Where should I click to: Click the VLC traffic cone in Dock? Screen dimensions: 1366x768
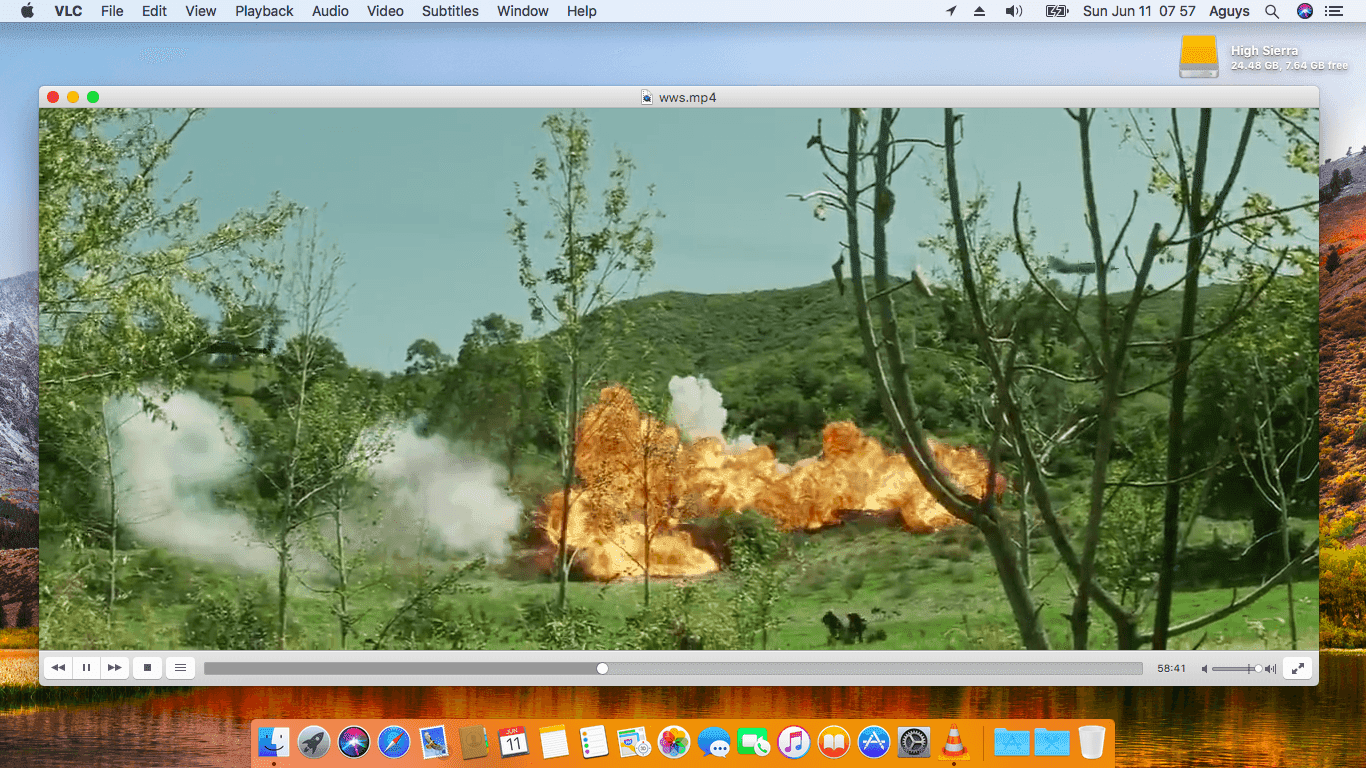click(x=954, y=742)
